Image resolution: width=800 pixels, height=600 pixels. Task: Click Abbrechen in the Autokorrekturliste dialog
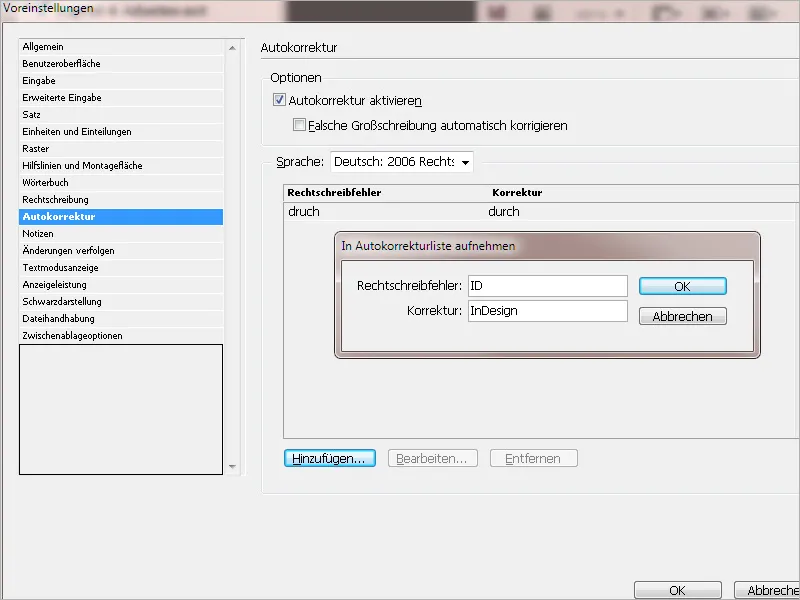(x=683, y=316)
